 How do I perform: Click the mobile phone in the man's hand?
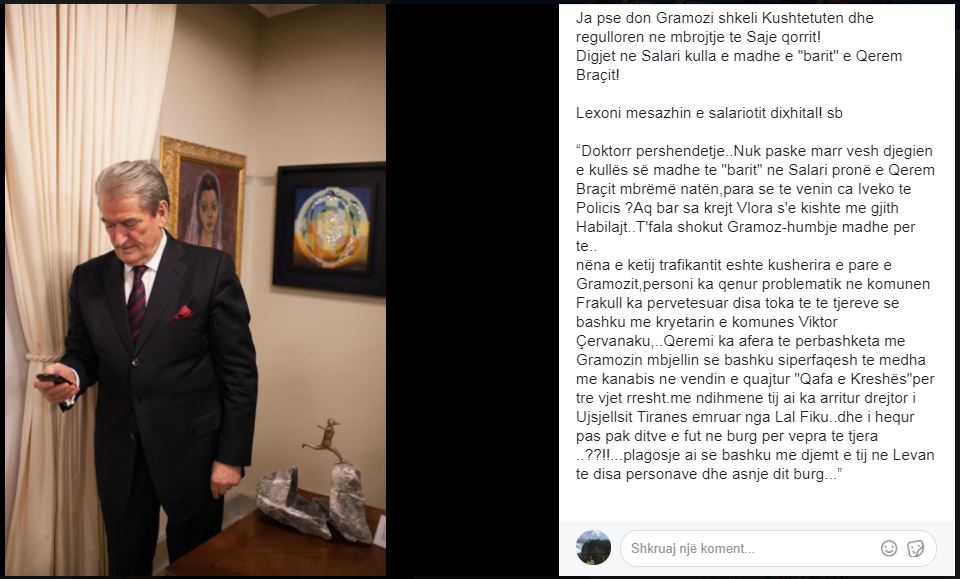[x=52, y=379]
